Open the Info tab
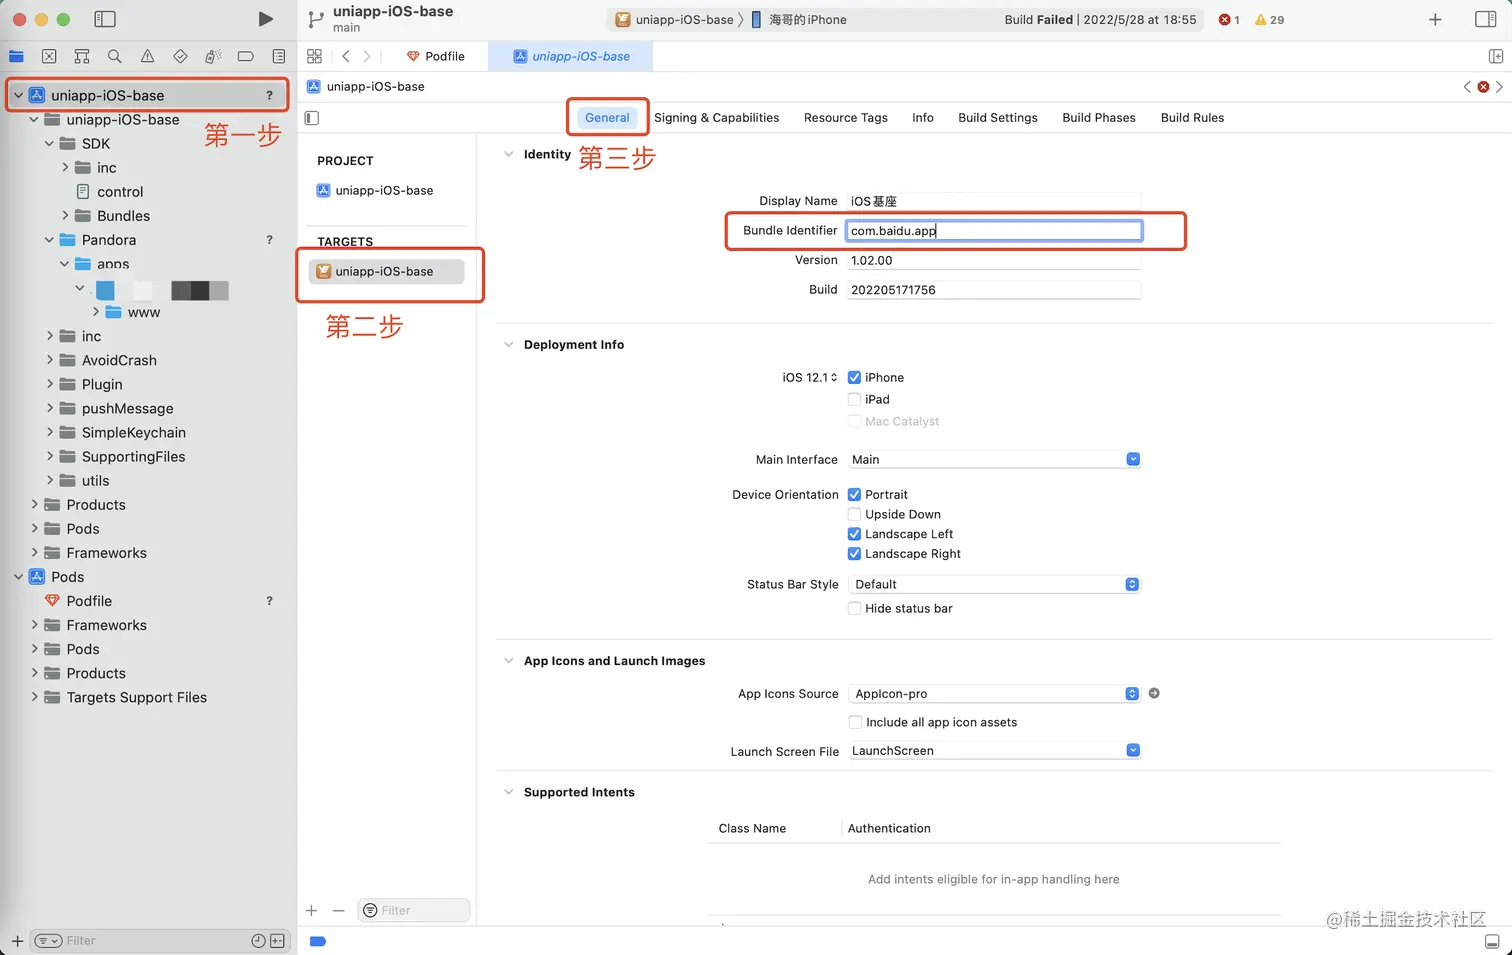This screenshot has height=955, width=1512. pos(923,118)
